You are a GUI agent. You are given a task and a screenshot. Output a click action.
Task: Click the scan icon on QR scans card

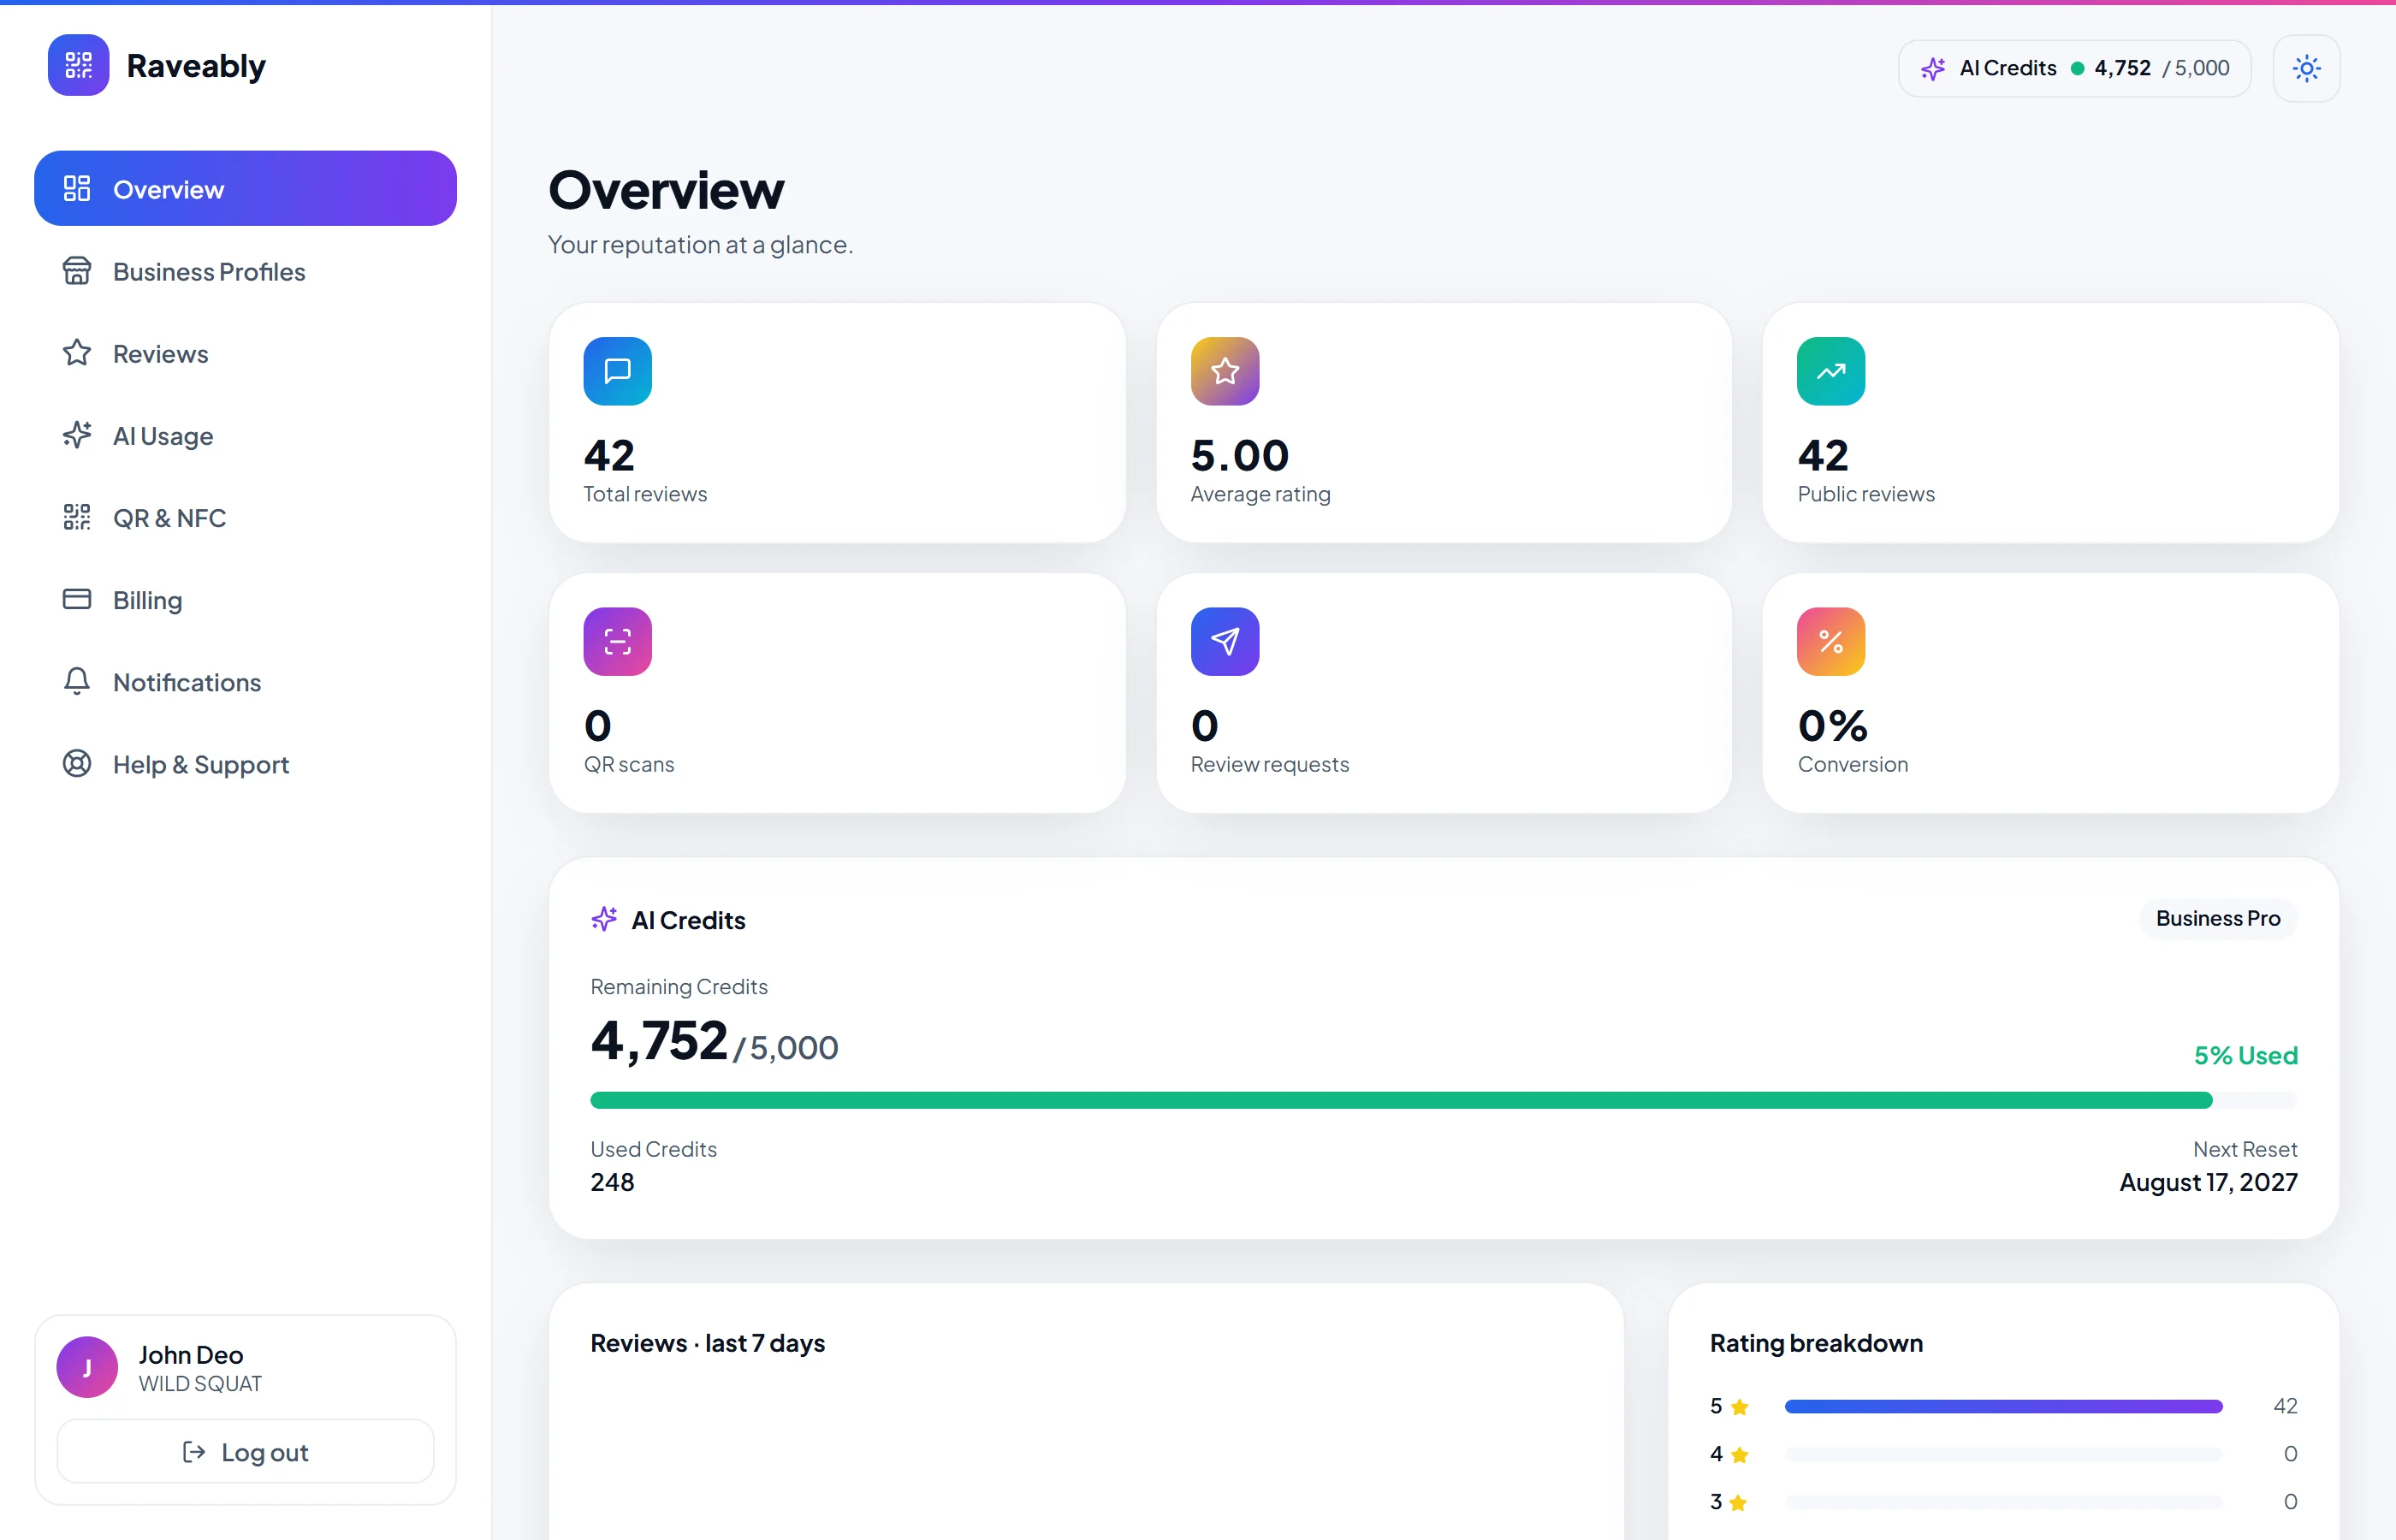tap(617, 641)
